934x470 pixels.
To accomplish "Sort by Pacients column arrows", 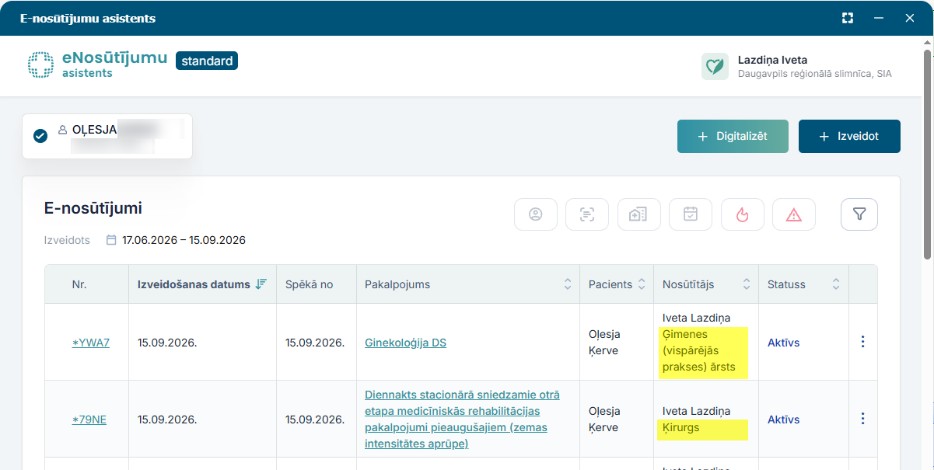I will click(642, 284).
